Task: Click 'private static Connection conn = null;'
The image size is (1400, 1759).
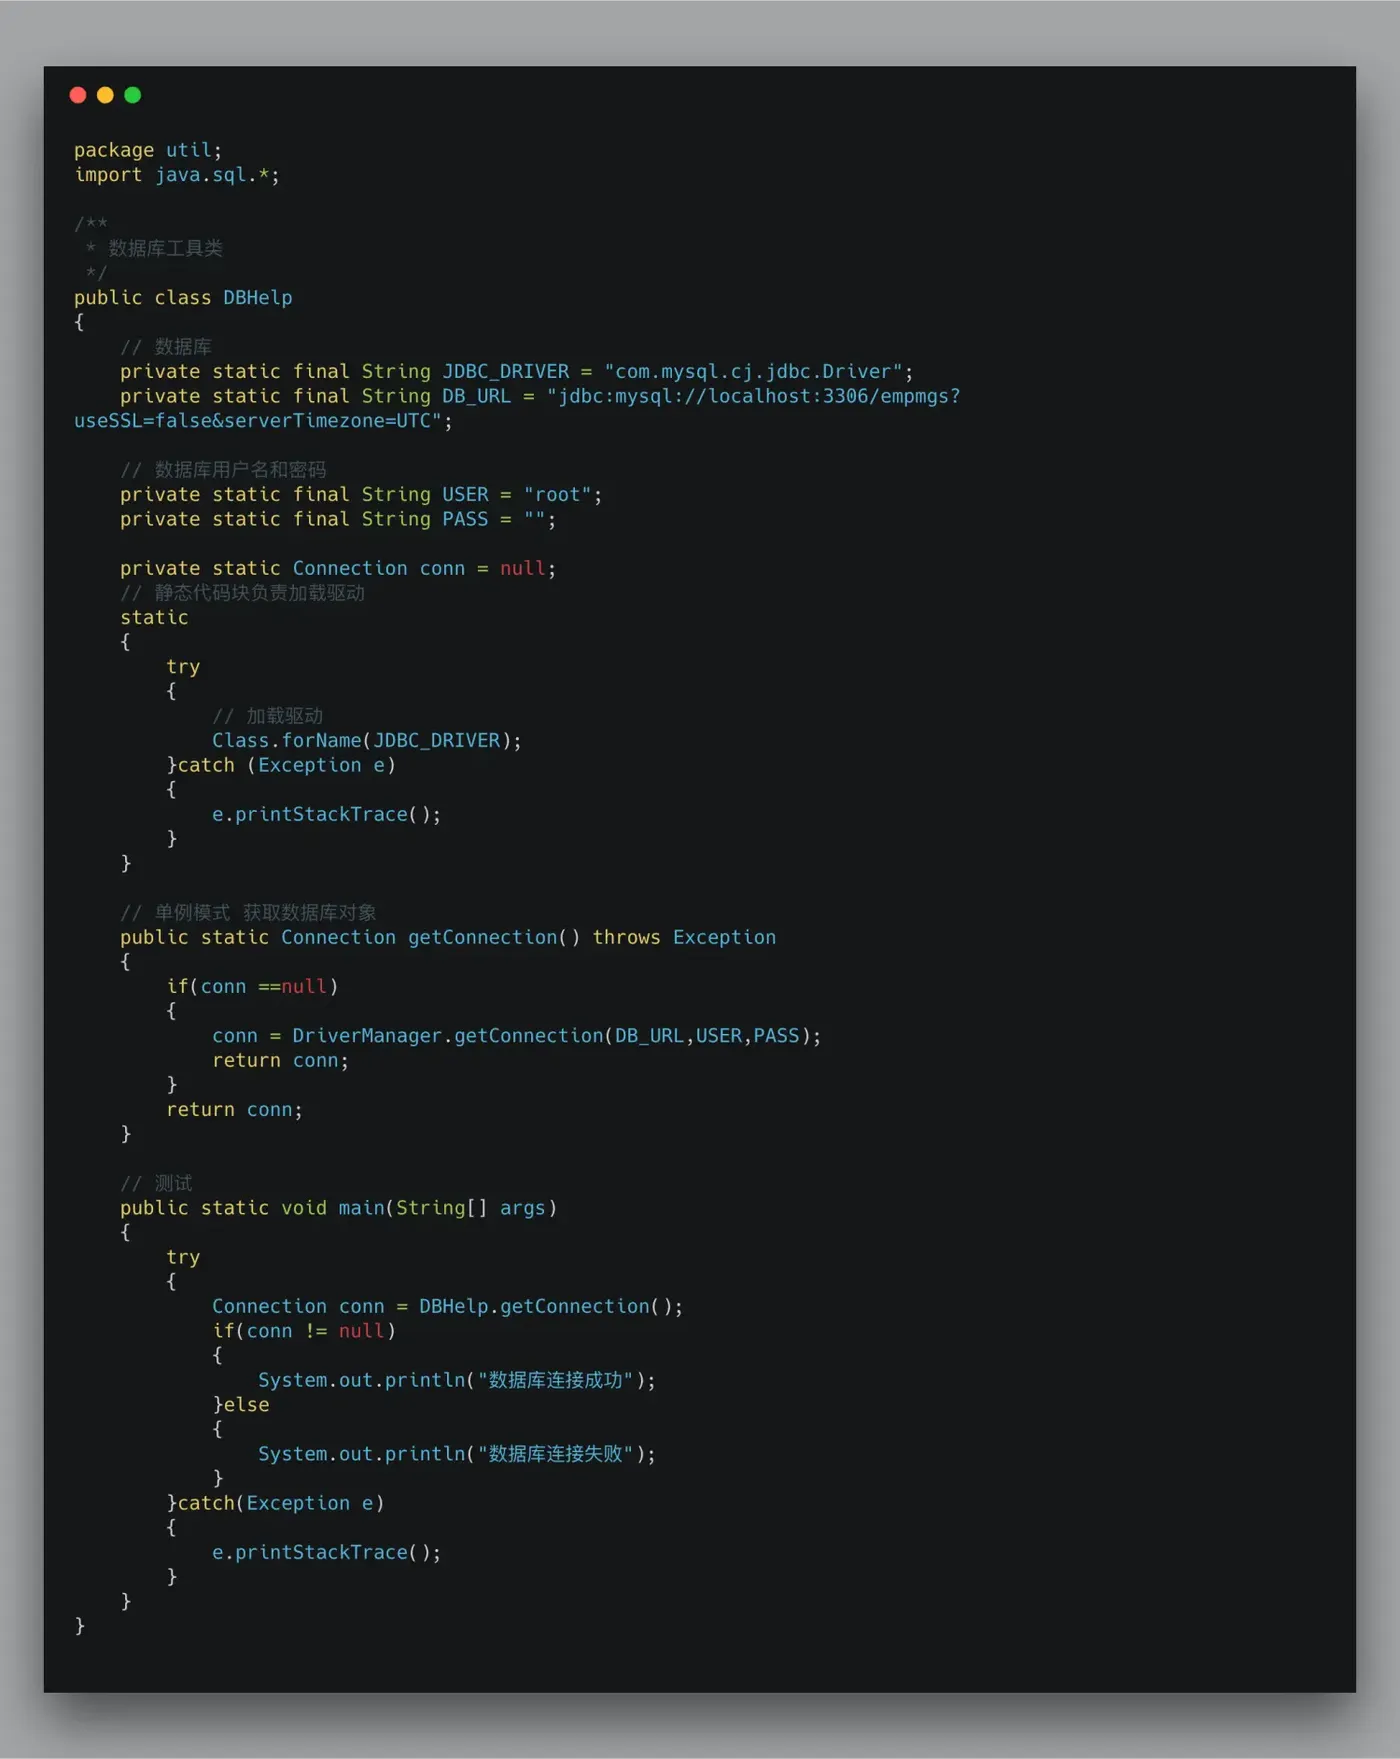Action: pos(338,569)
